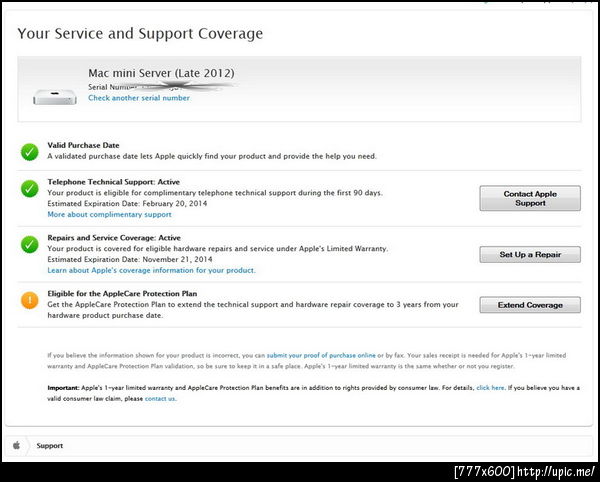Select the Repairs and Service Coverage: Active heading
The width and height of the screenshot is (600, 482).
[x=114, y=238]
